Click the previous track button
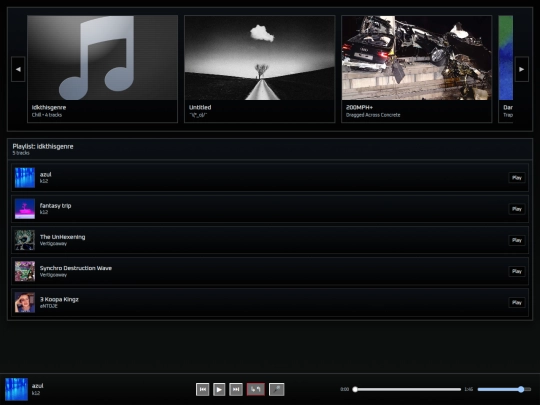Viewport: 540px width, 405px height. (202, 390)
